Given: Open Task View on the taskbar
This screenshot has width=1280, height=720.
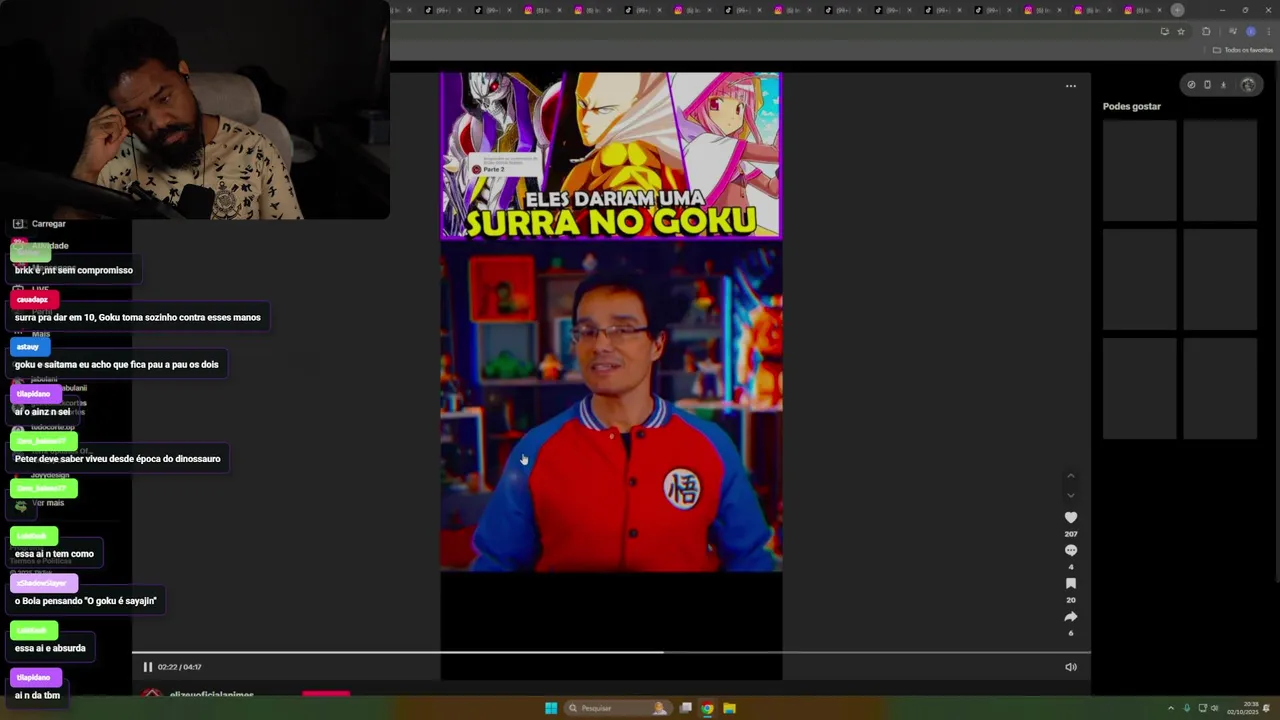Looking at the screenshot, I should tap(685, 708).
